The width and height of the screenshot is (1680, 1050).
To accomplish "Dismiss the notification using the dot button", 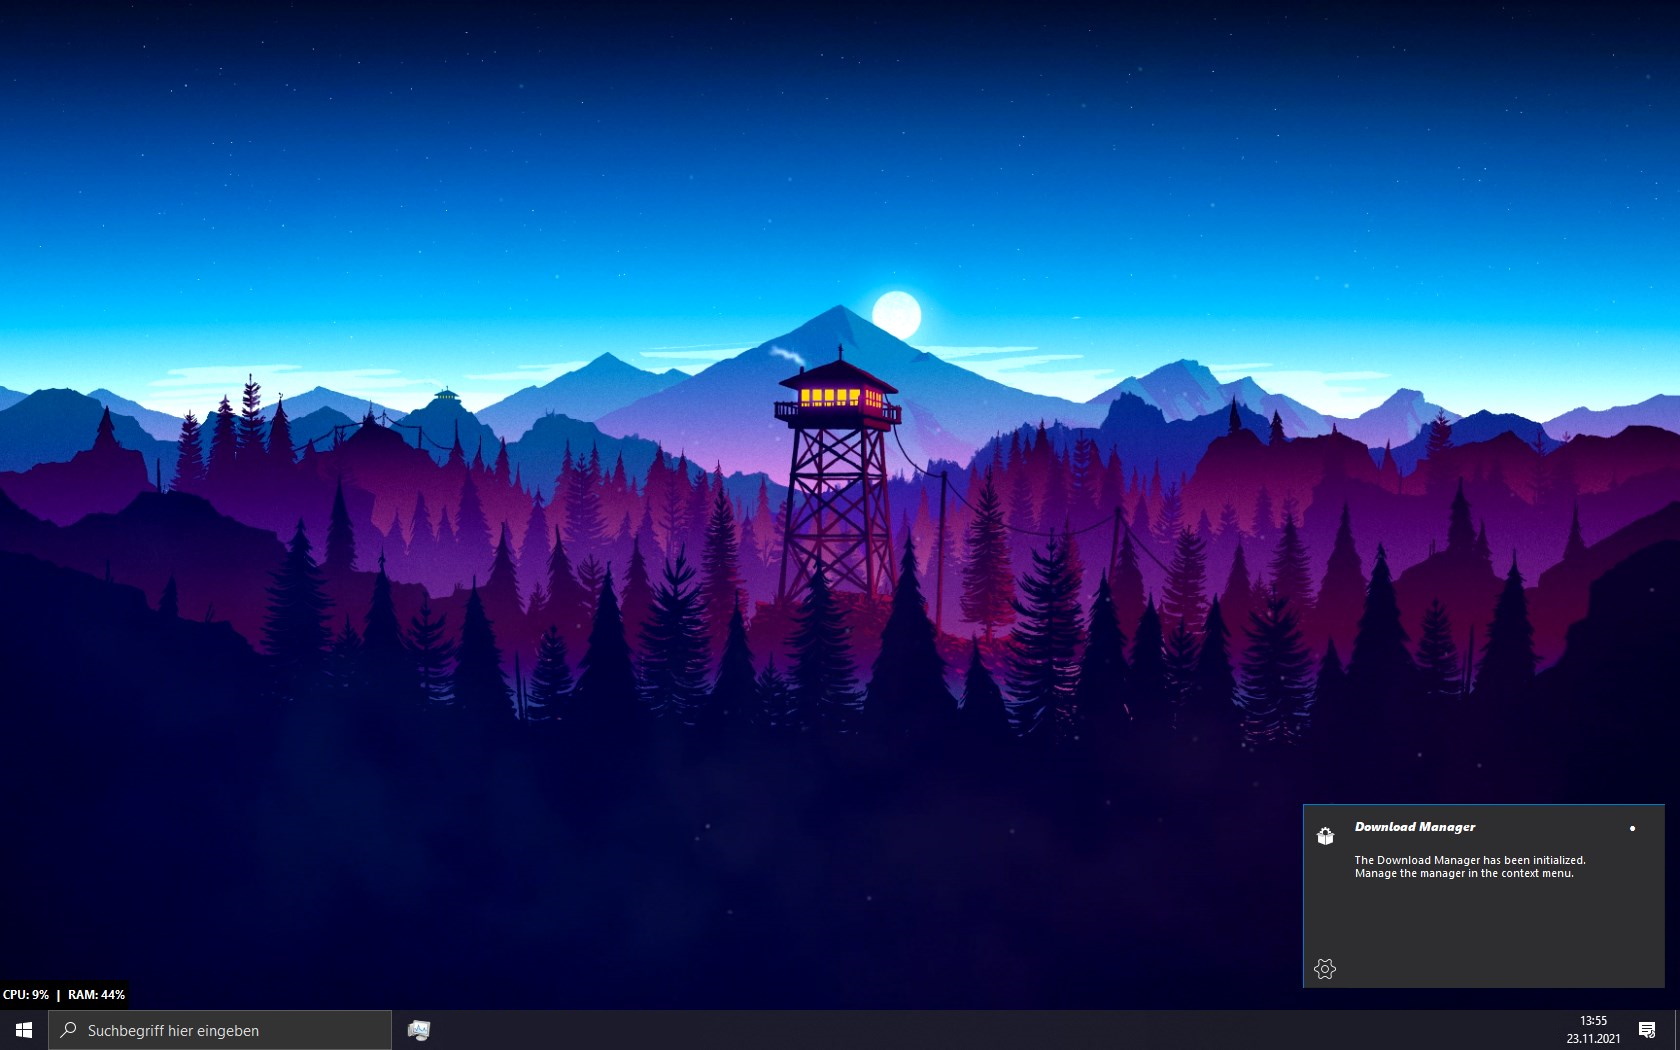I will coord(1632,828).
